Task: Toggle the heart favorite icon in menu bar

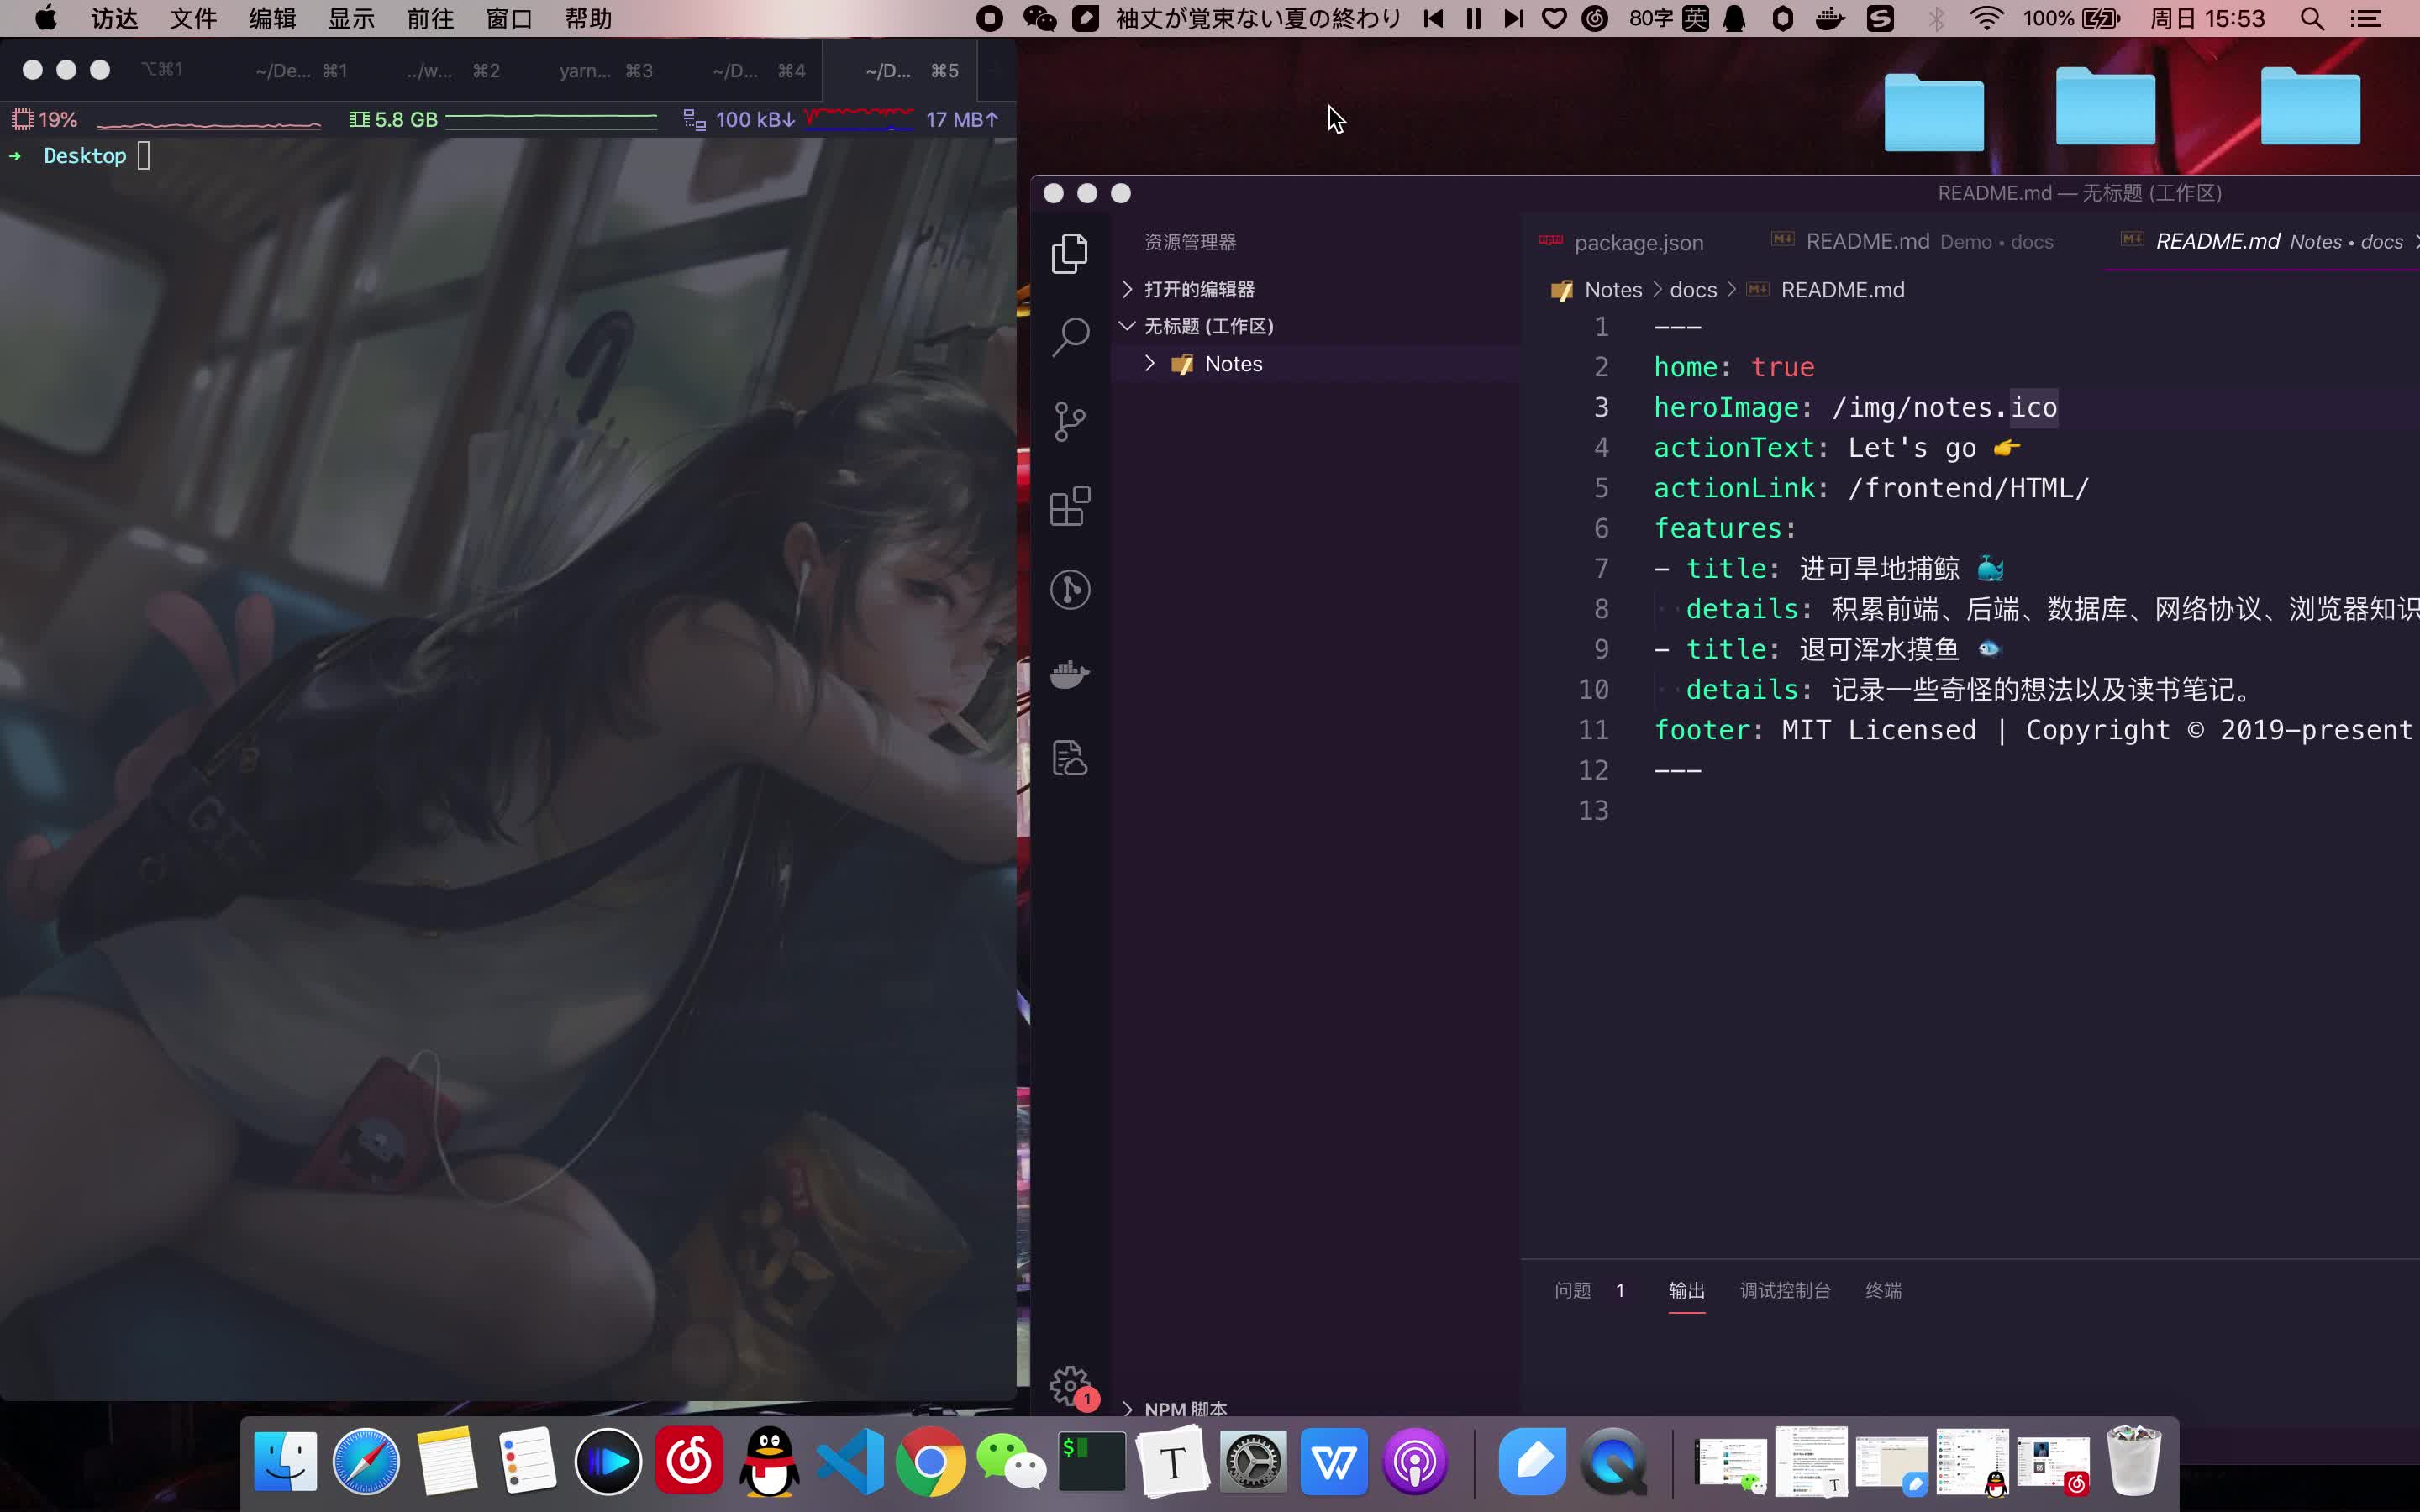Action: pos(1552,18)
